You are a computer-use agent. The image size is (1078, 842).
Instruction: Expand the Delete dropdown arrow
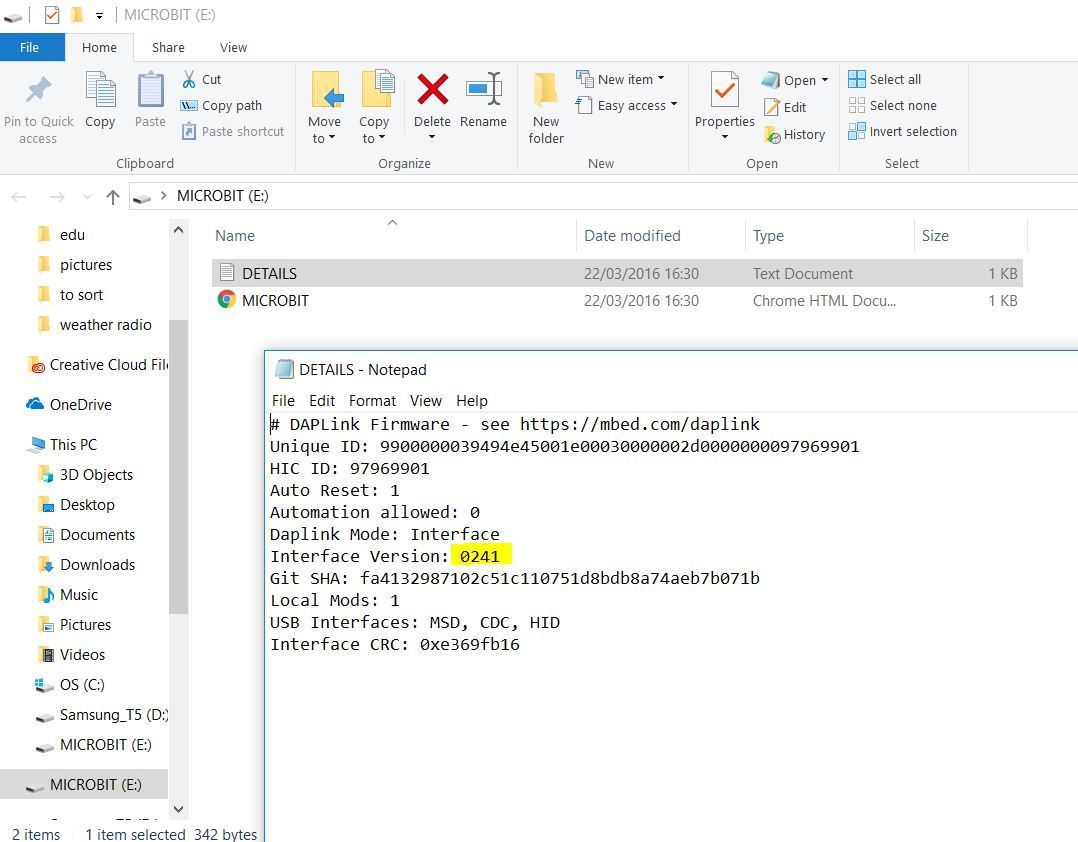point(432,137)
